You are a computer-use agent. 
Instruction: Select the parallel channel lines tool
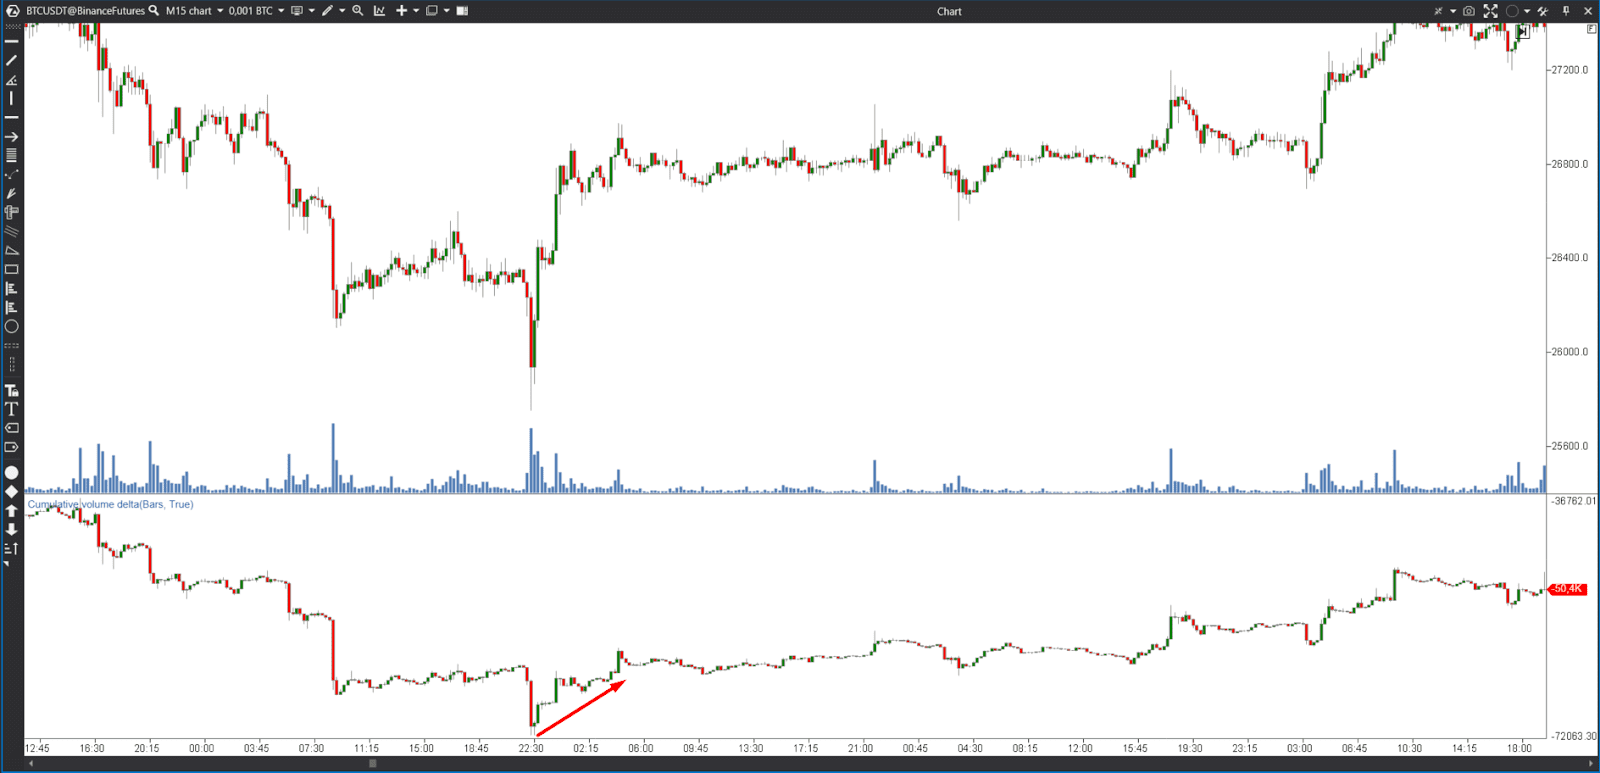point(12,231)
